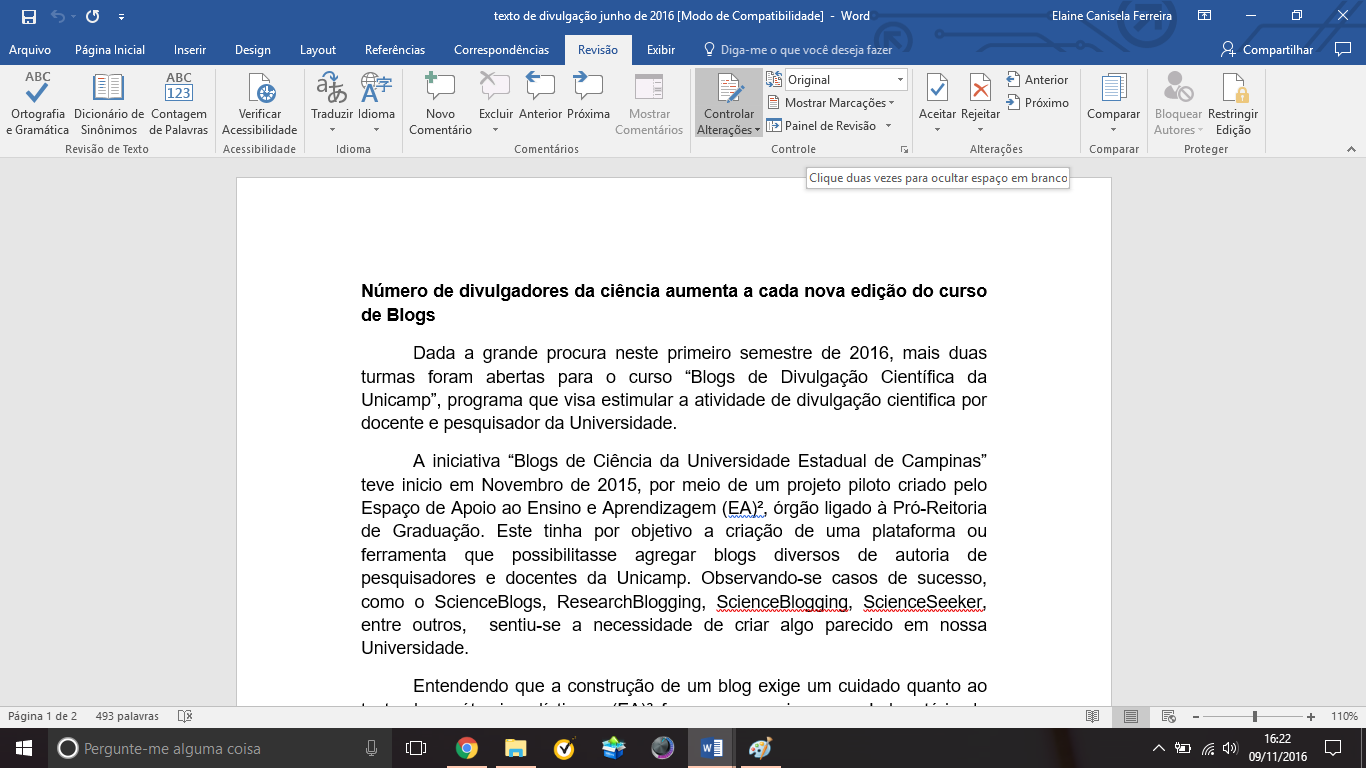Viewport: 1366px width, 768px height.
Task: Switch to Read Mode view
Action: pyautogui.click(x=1093, y=716)
